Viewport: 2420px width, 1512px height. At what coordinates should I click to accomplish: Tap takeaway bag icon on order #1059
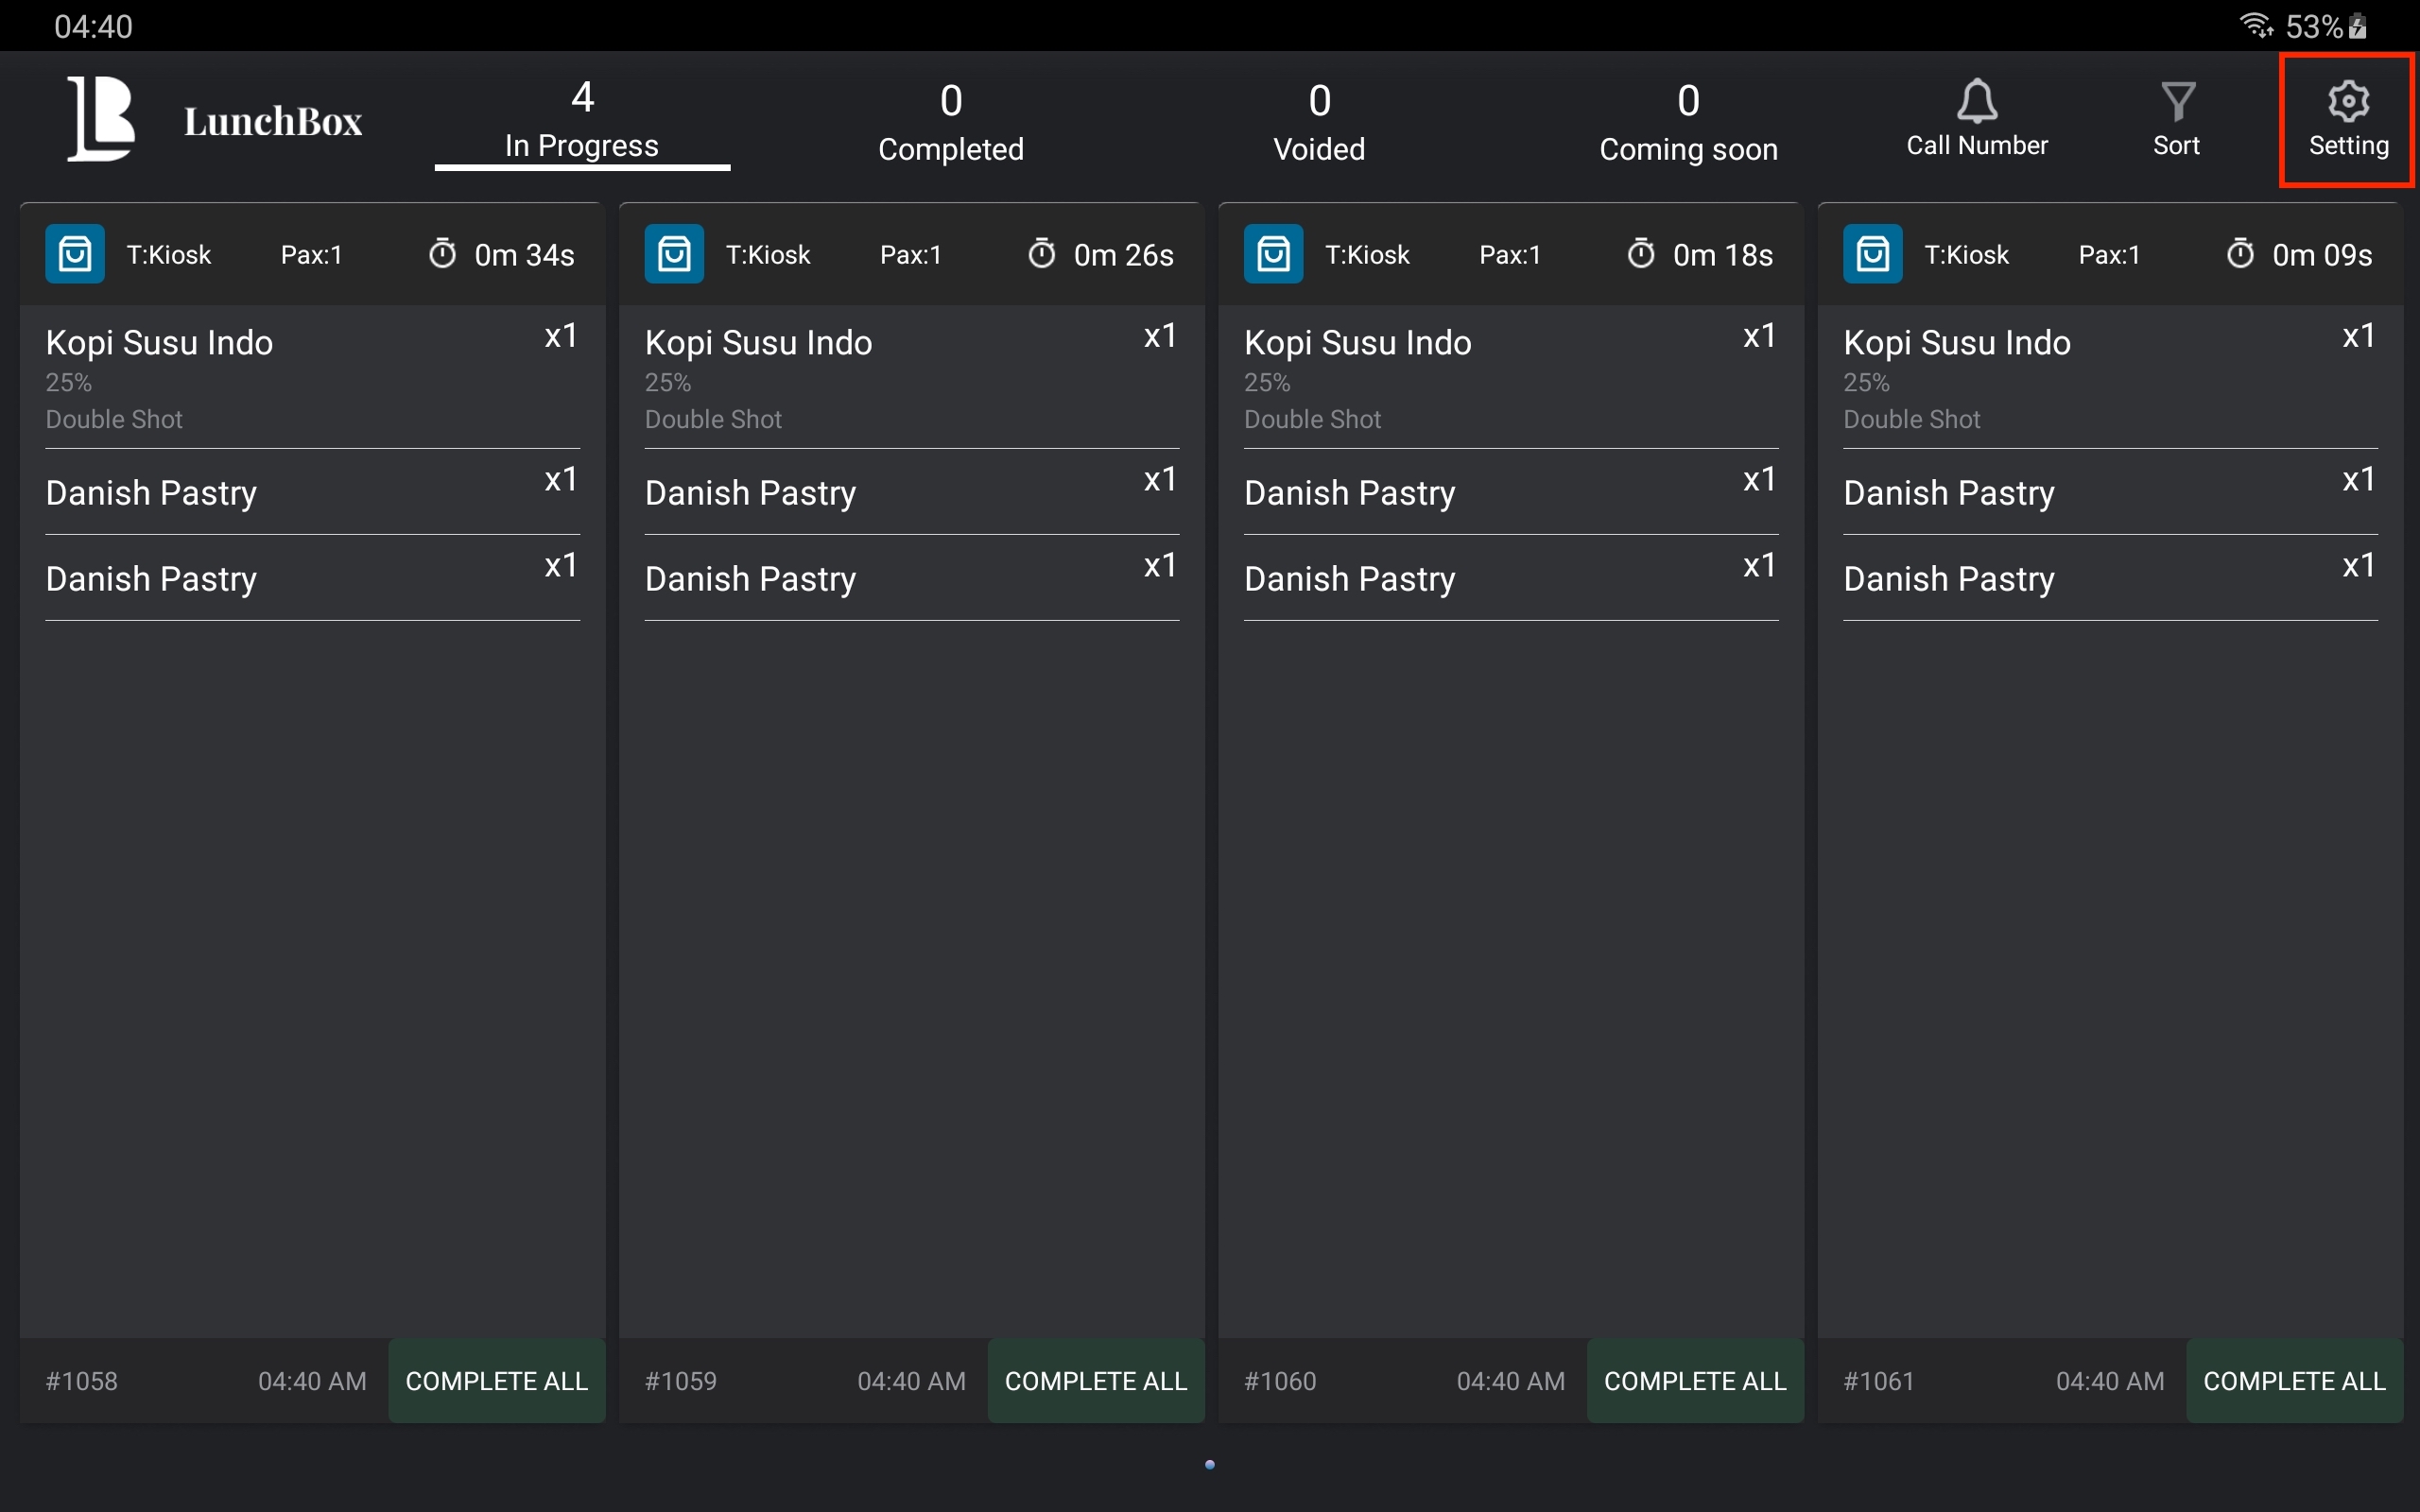(674, 254)
